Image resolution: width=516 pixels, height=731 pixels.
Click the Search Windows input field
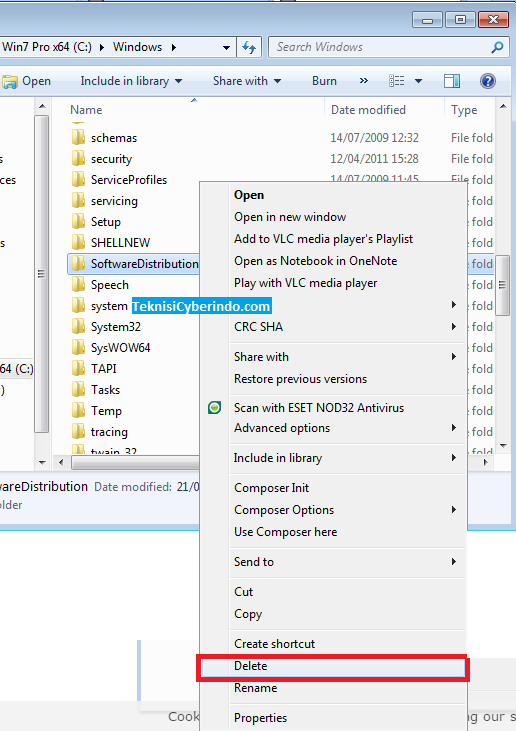(380, 47)
